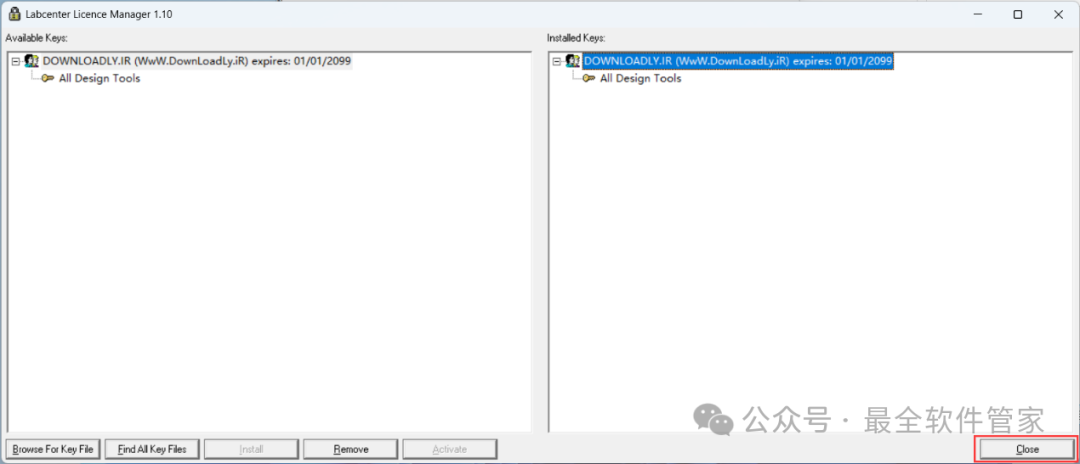Click the greyed-out Activate button

(x=450, y=450)
